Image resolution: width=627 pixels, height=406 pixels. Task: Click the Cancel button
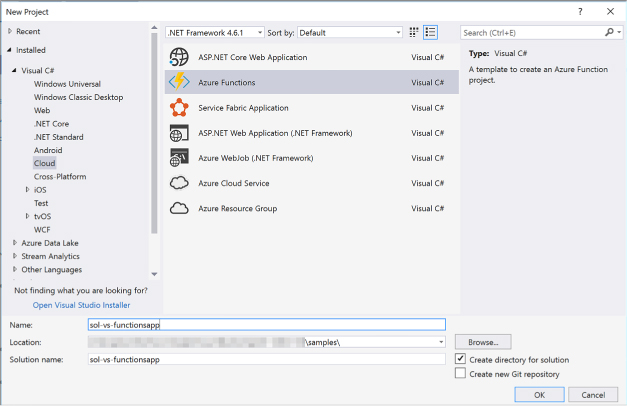coord(593,395)
